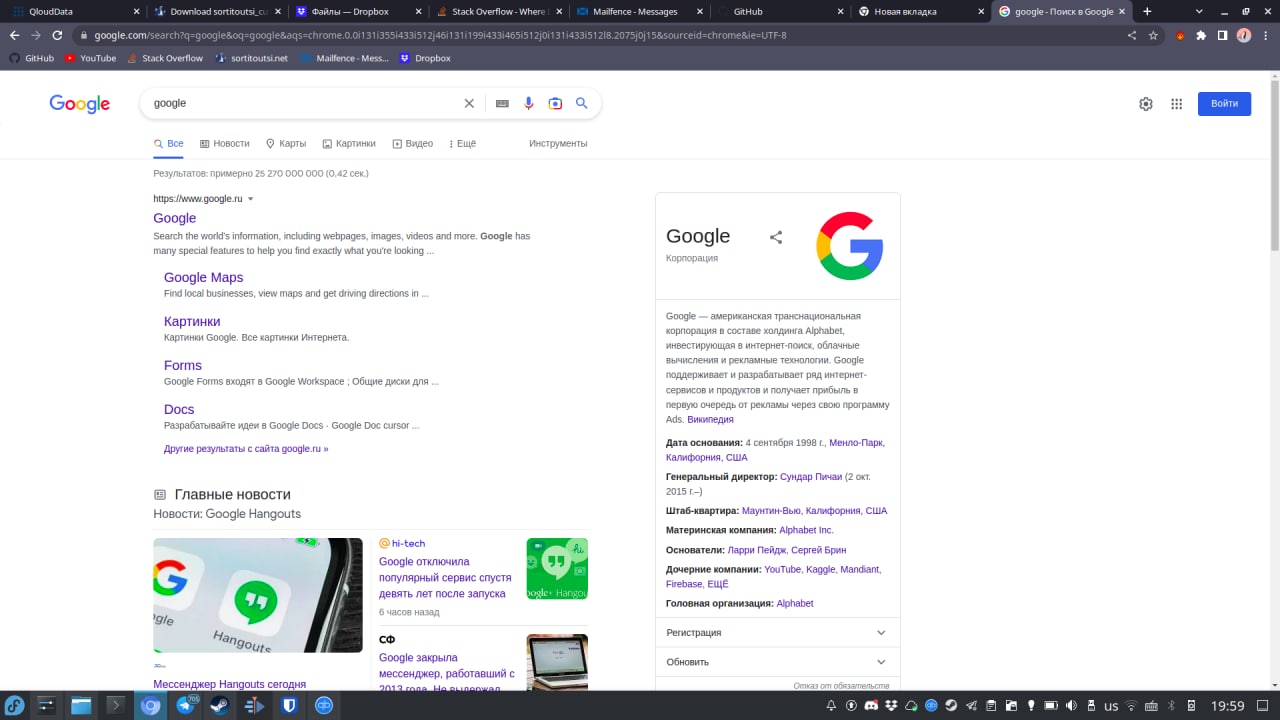Open the YouTube bookmark in bookmarks bar
This screenshot has height=720, width=1280.
(x=90, y=58)
